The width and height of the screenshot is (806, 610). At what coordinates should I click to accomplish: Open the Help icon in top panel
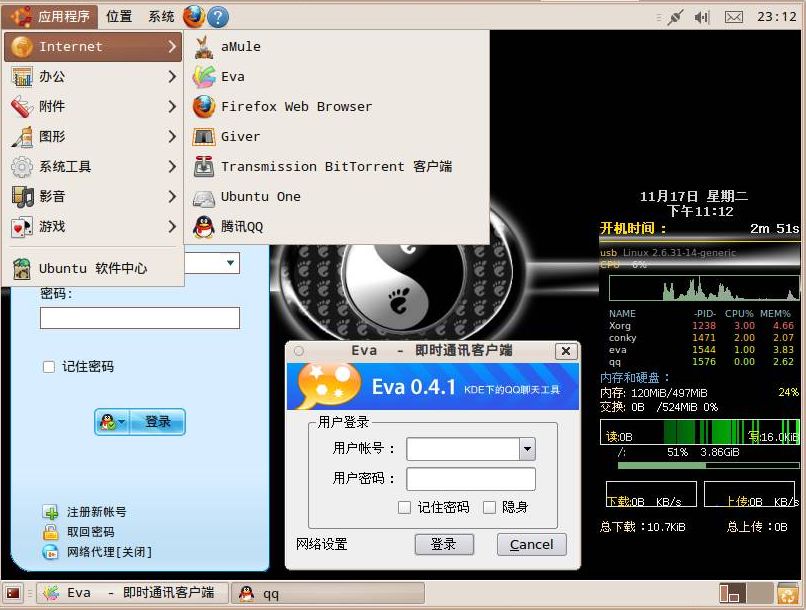pos(218,17)
